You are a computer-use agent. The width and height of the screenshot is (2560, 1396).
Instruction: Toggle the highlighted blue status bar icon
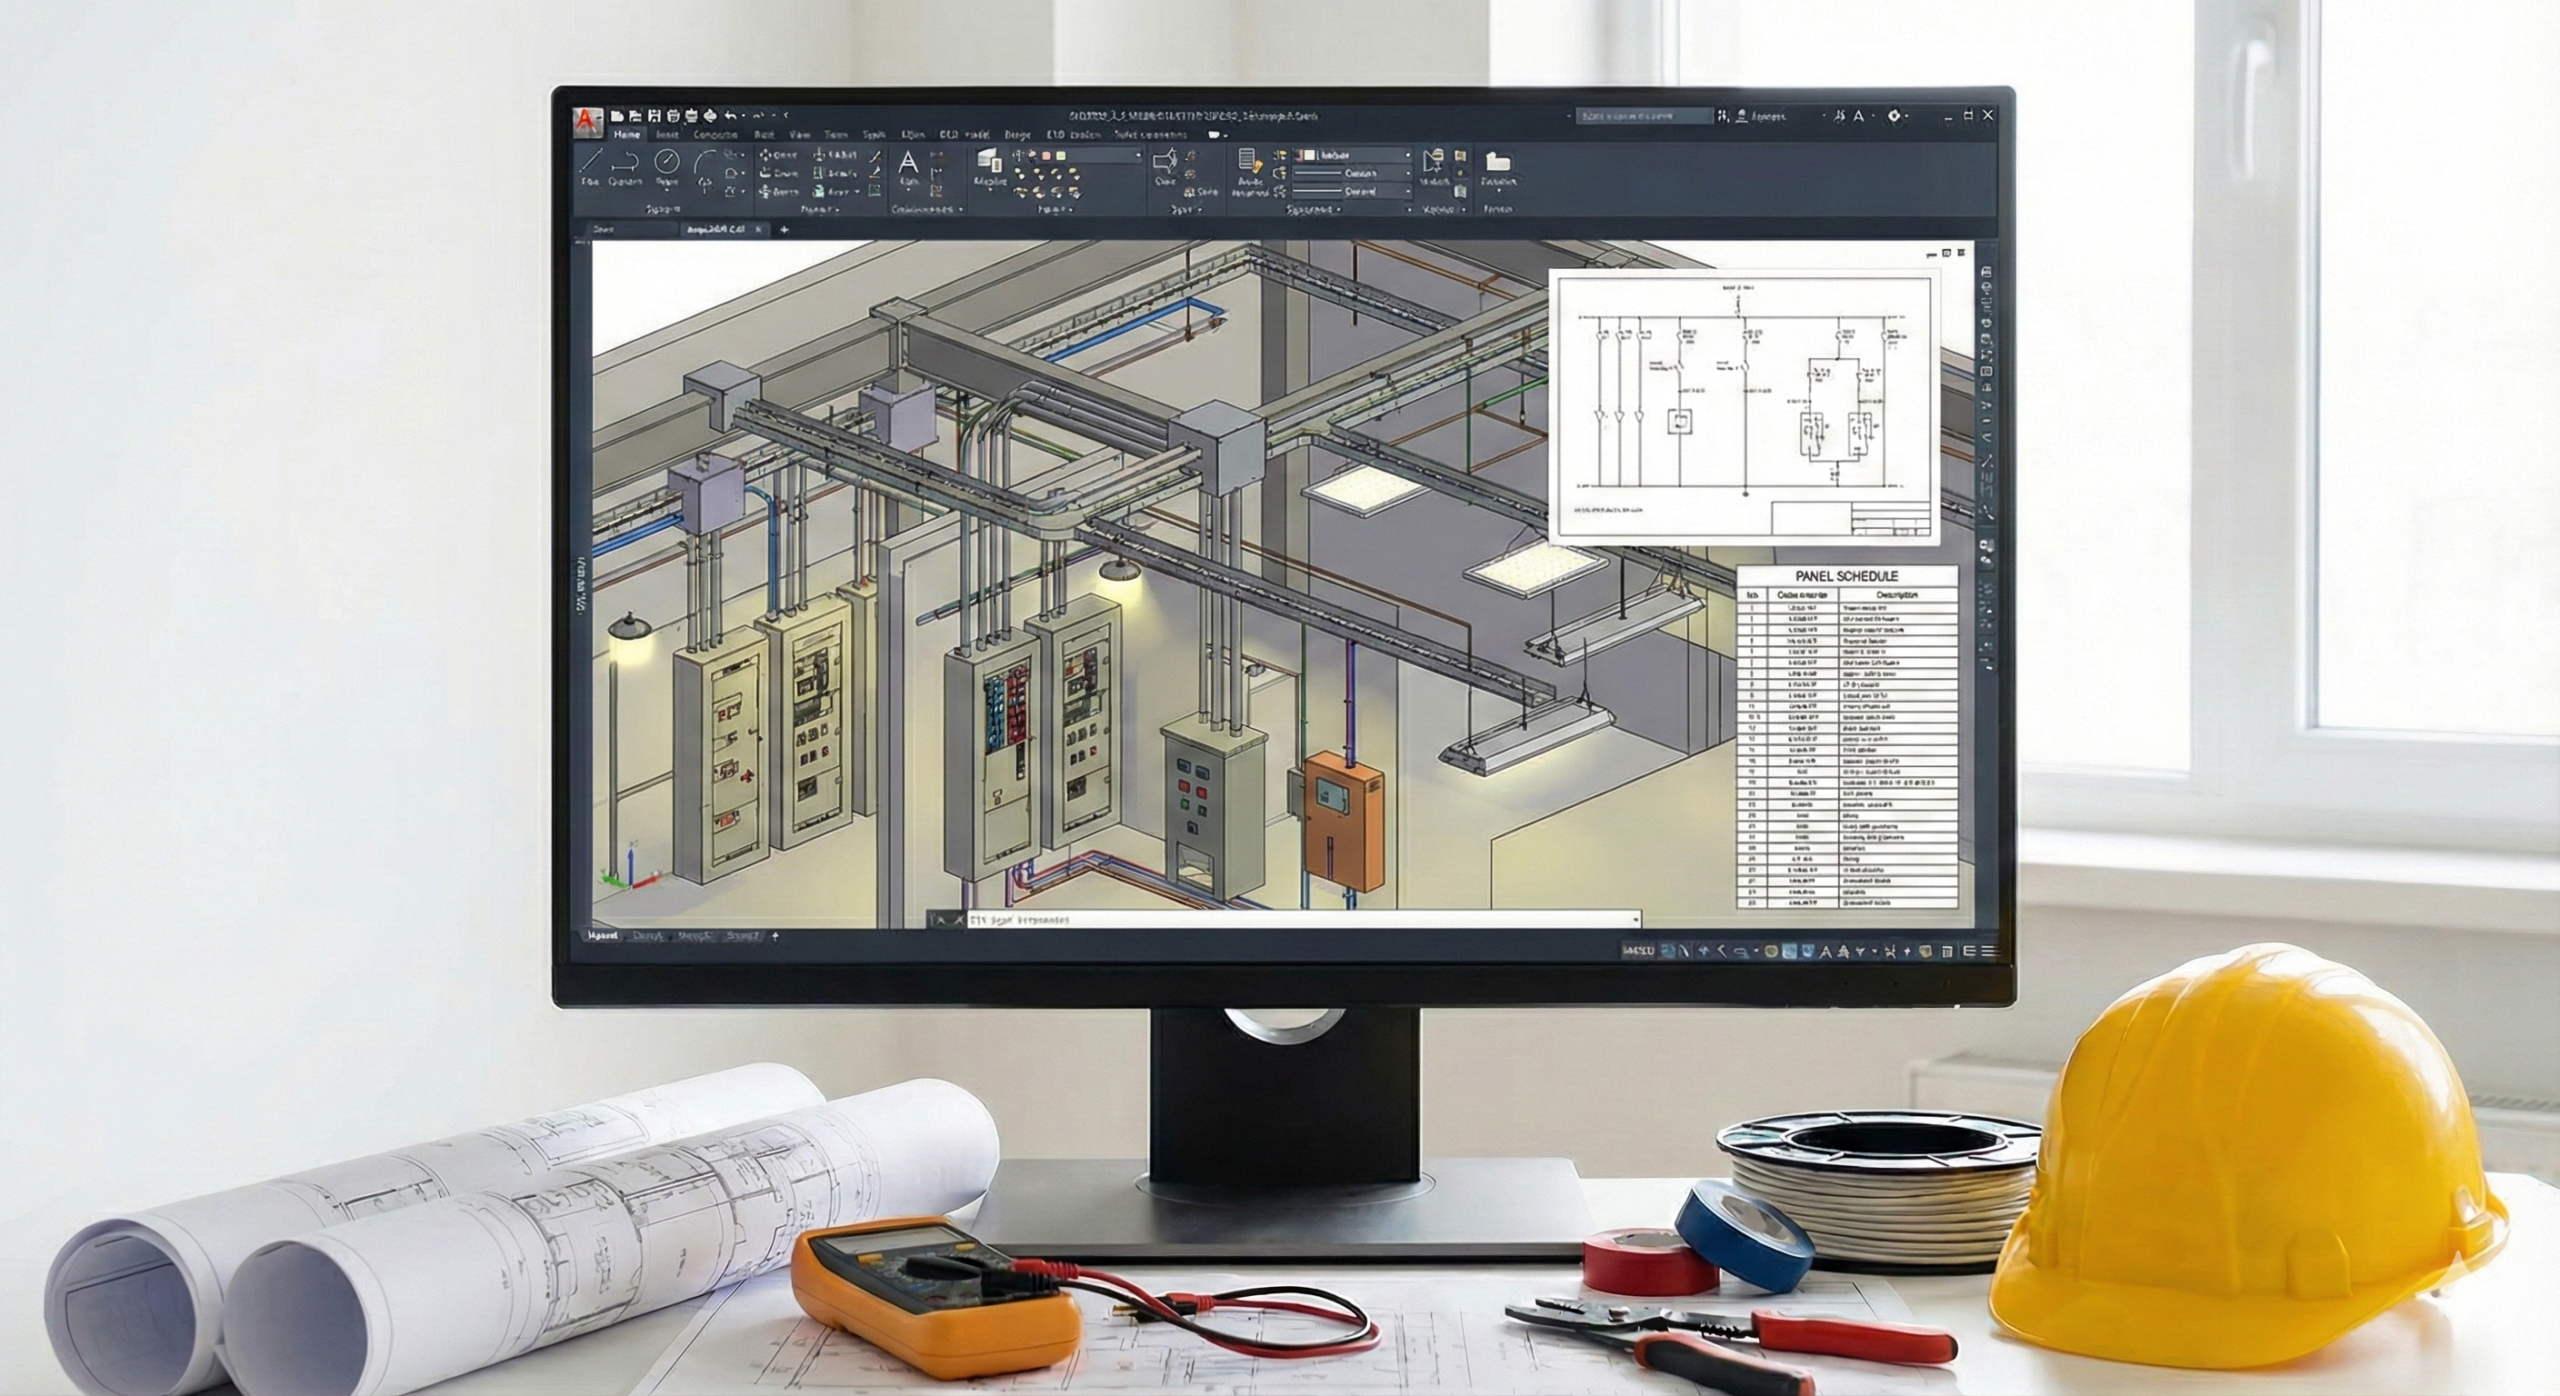coord(1789,951)
